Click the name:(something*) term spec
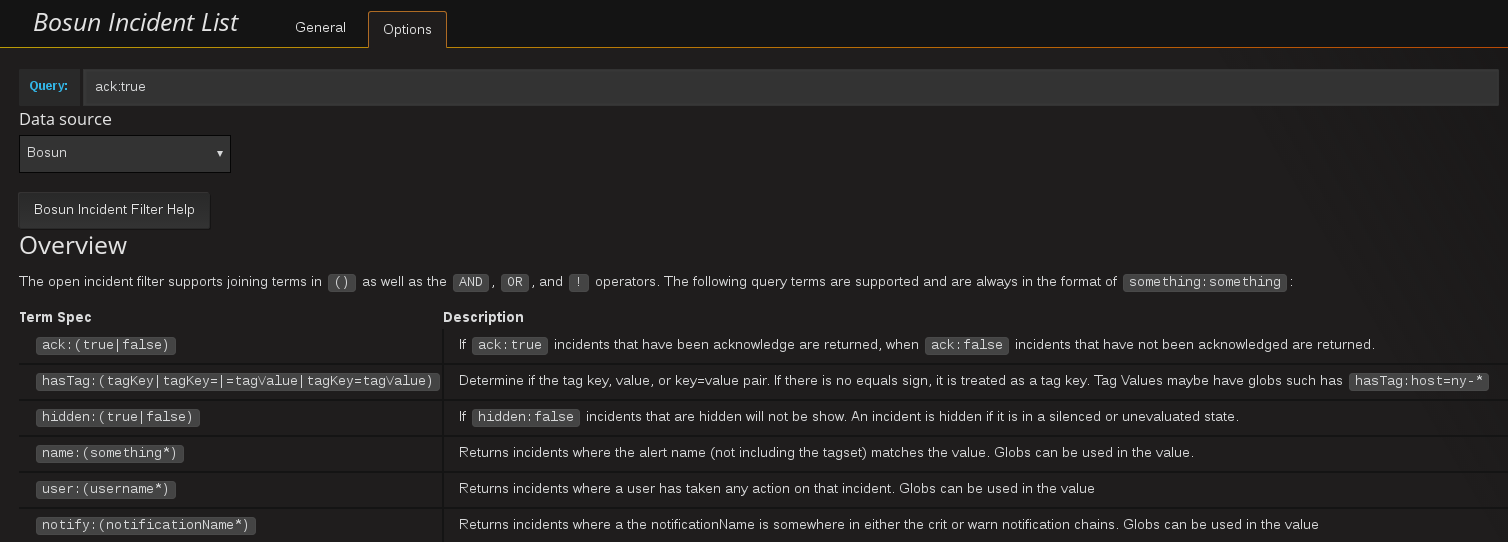This screenshot has width=1508, height=542. click(x=110, y=453)
